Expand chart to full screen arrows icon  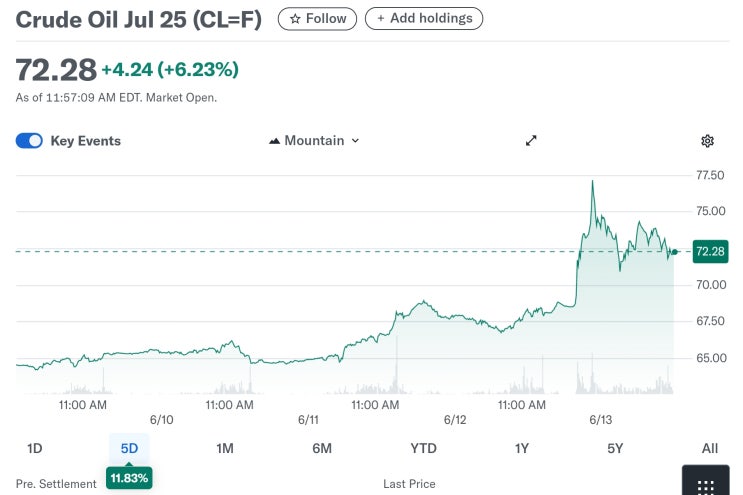[531, 141]
